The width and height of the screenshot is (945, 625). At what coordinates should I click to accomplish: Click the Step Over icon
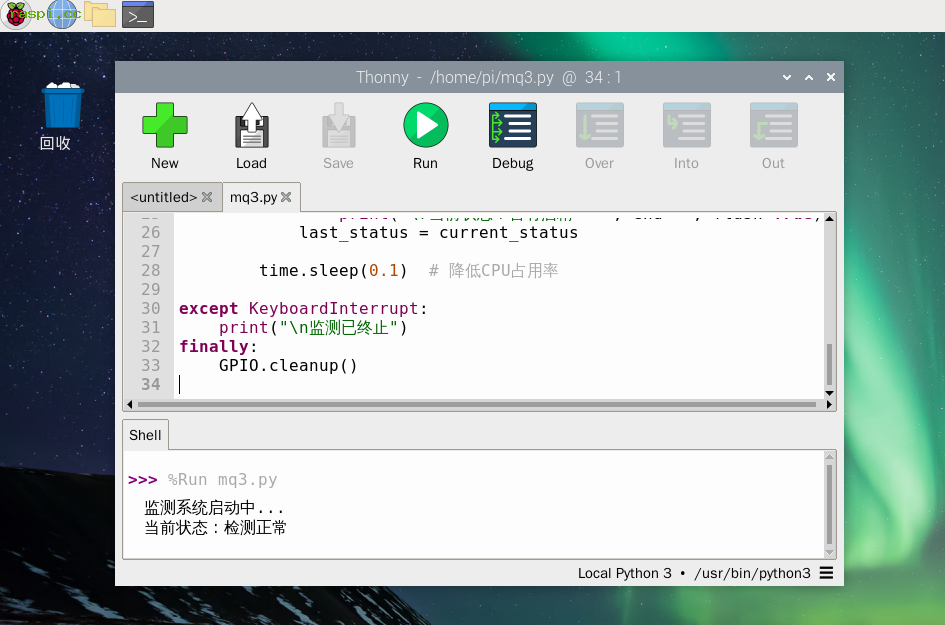click(x=599, y=126)
